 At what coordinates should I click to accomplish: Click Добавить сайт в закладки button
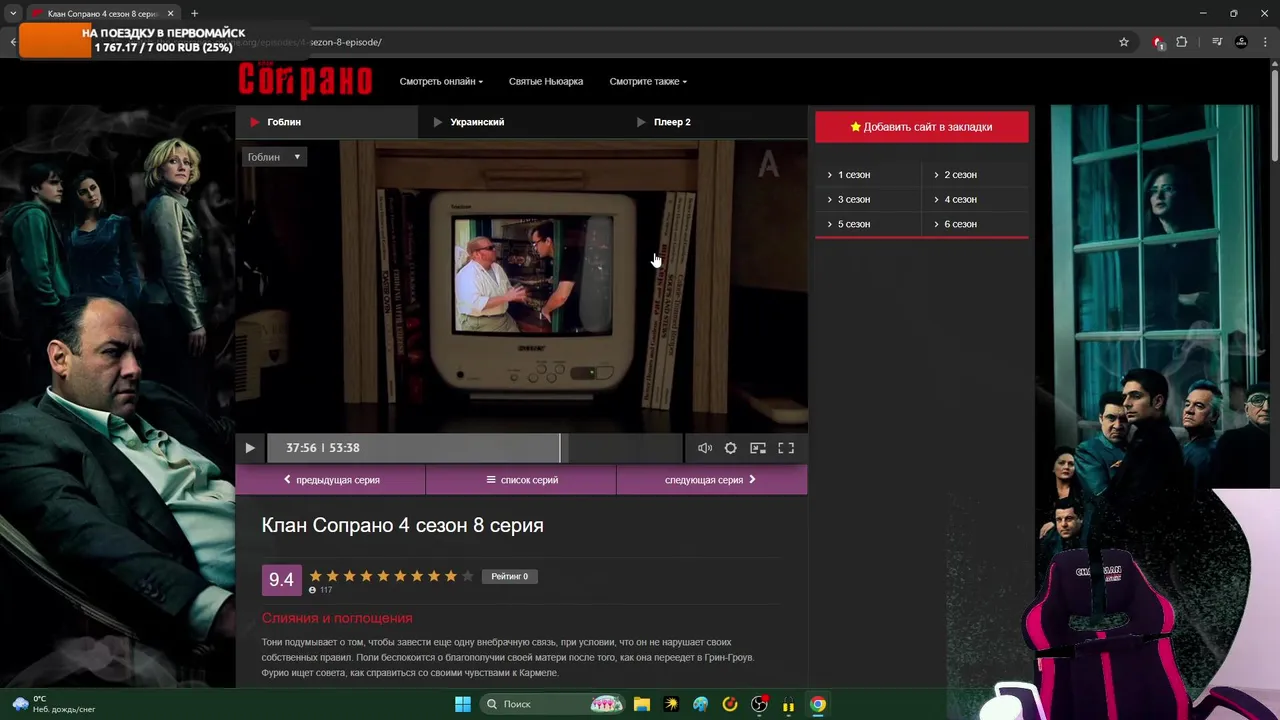pyautogui.click(x=922, y=127)
